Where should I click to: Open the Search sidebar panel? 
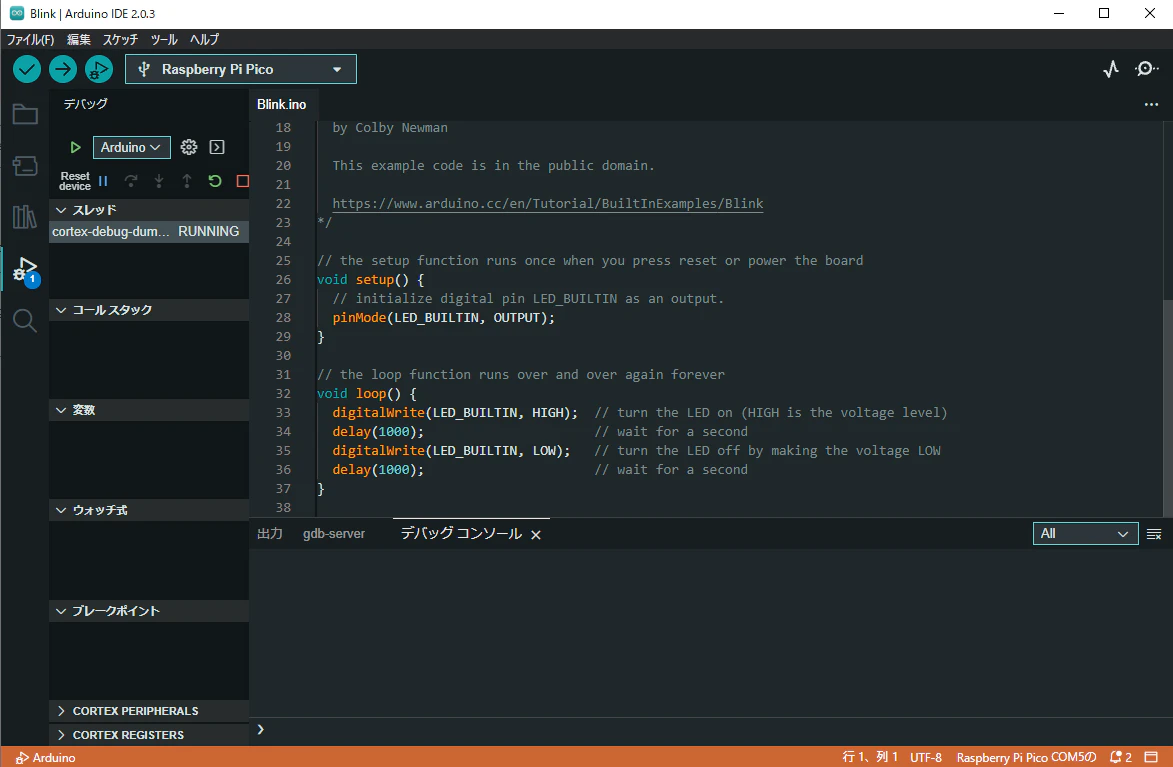coord(25,320)
